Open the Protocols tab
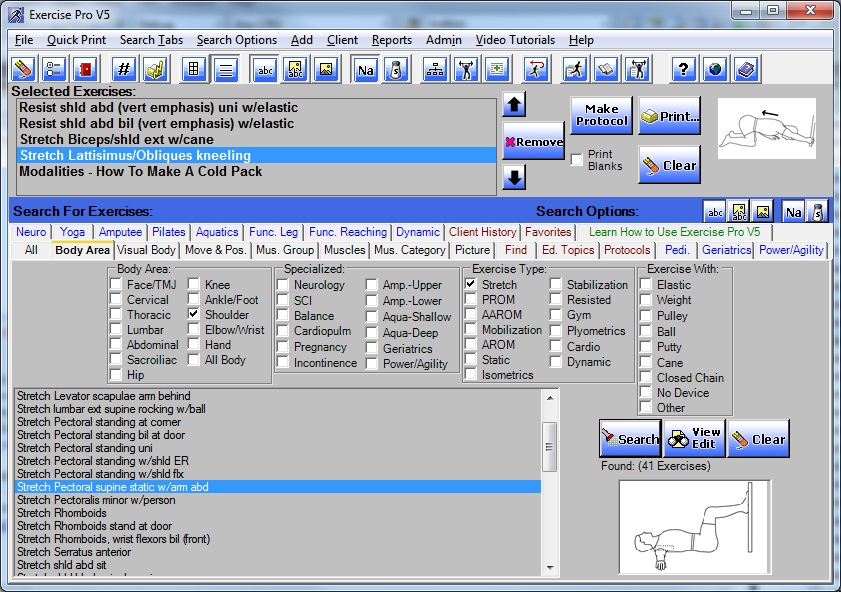 click(x=627, y=250)
